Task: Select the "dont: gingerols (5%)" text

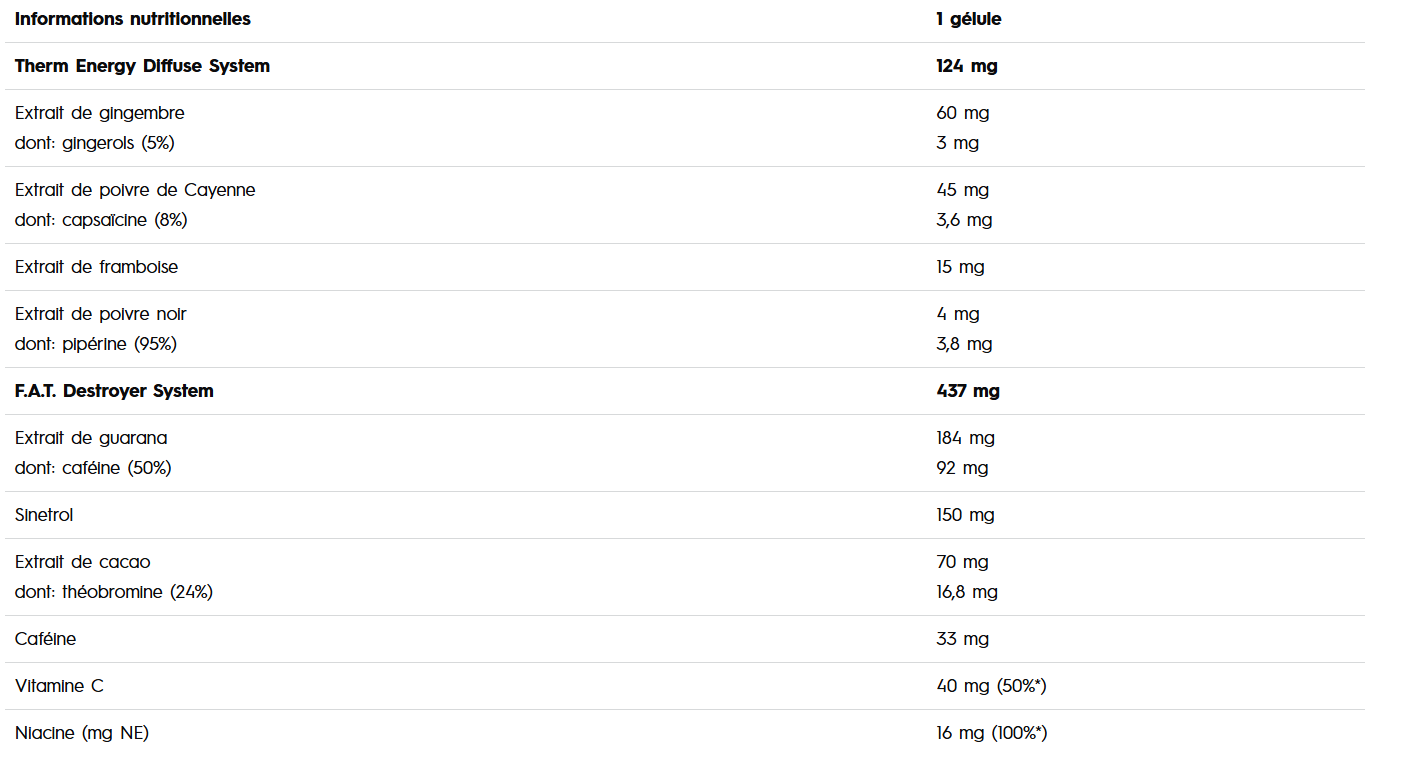Action: coord(94,143)
